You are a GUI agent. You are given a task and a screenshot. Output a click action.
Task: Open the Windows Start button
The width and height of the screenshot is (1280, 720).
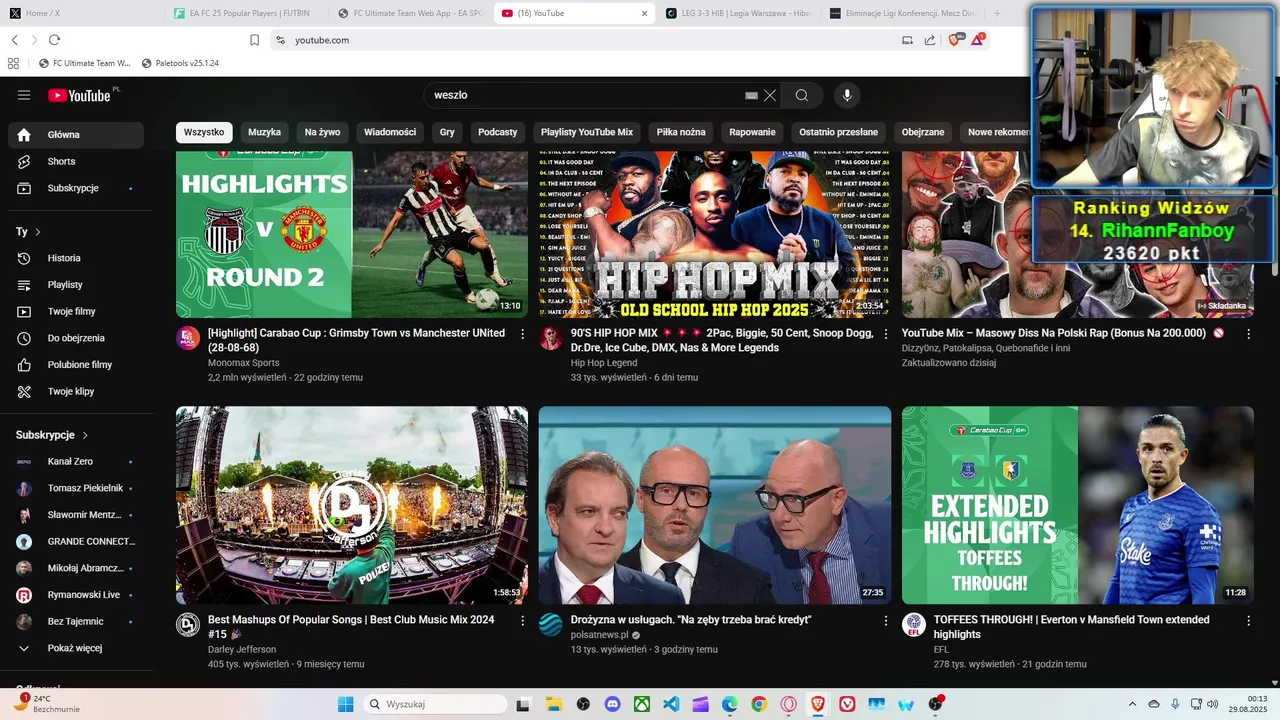[x=346, y=704]
